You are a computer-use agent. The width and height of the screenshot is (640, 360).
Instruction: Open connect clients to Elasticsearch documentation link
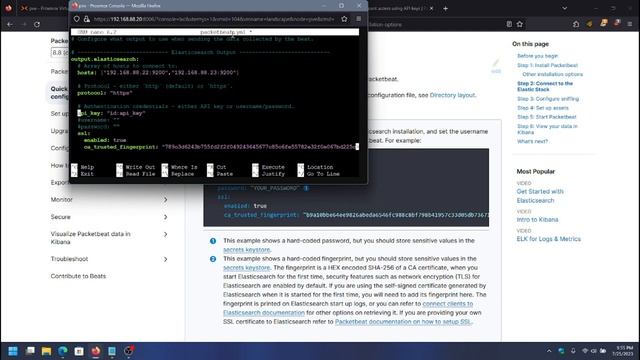coord(348,308)
